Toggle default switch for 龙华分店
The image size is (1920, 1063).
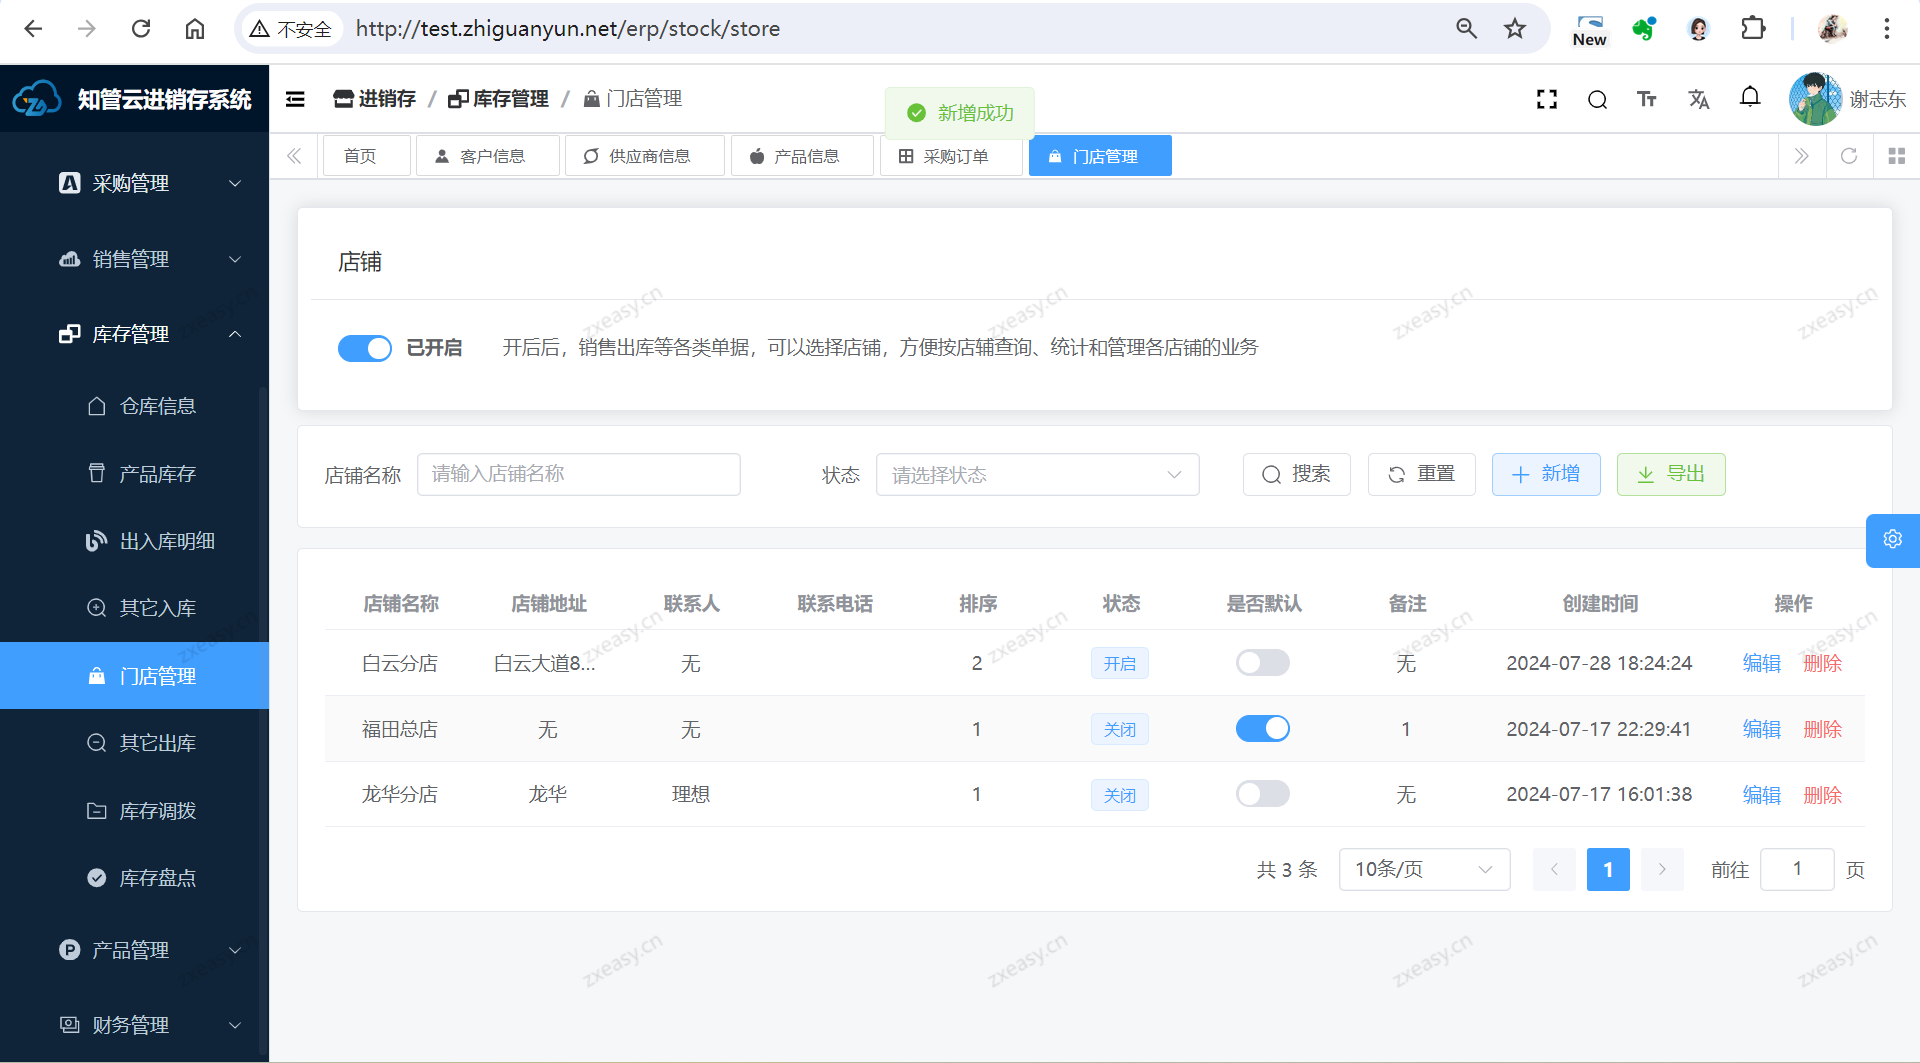[x=1262, y=794]
